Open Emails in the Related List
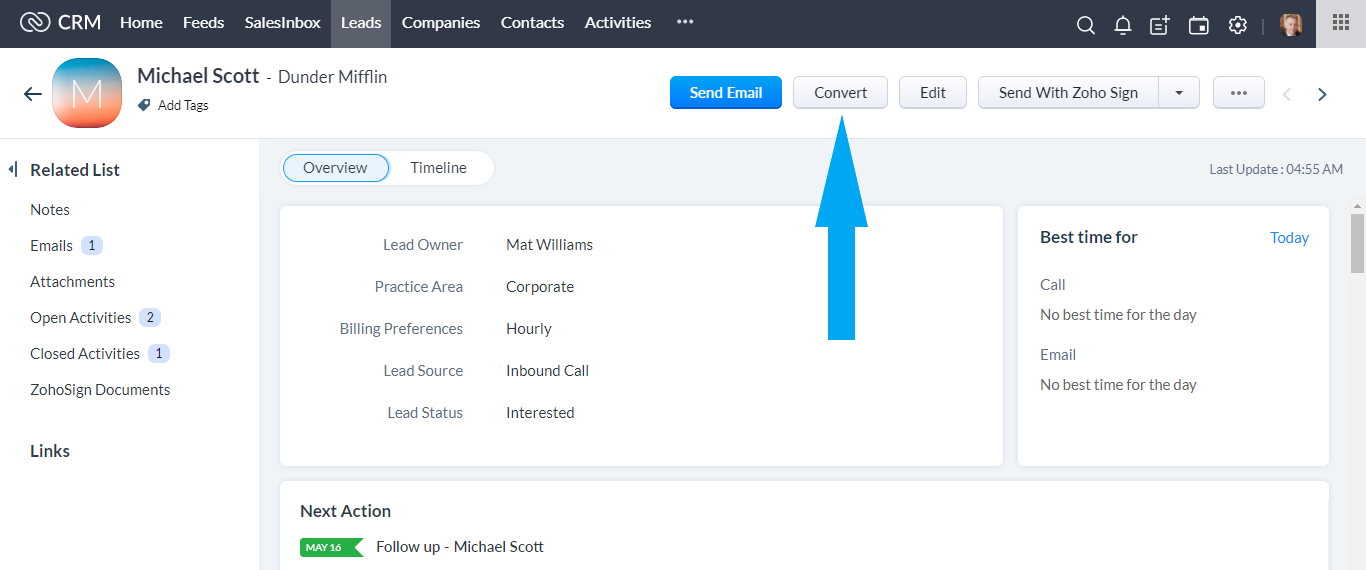 (x=51, y=246)
